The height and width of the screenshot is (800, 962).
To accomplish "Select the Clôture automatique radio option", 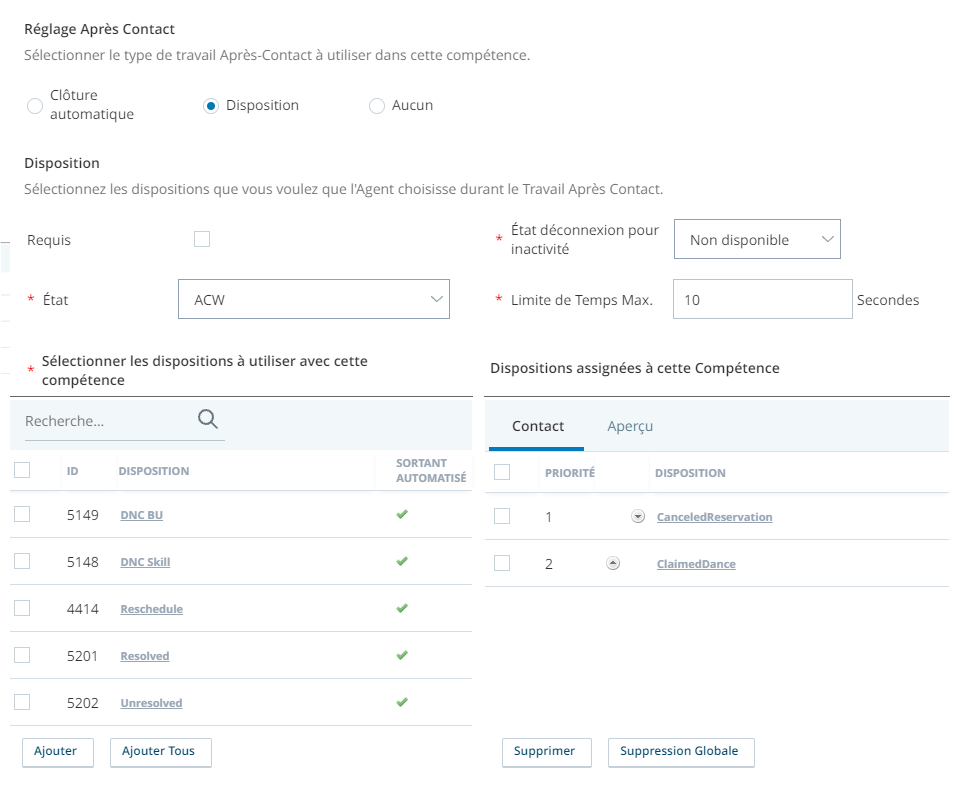I will coord(35,106).
